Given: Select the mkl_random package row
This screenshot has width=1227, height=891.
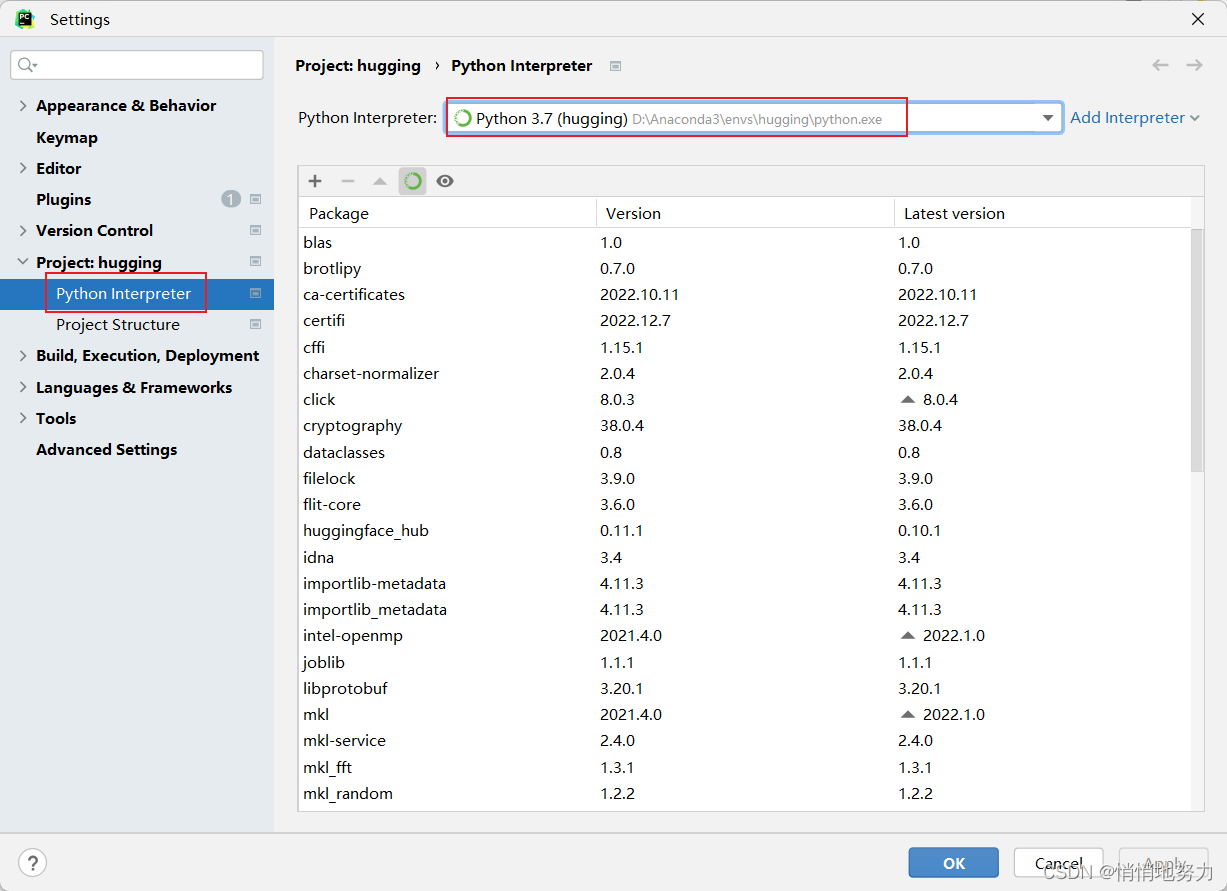Looking at the screenshot, I should tap(745, 793).
